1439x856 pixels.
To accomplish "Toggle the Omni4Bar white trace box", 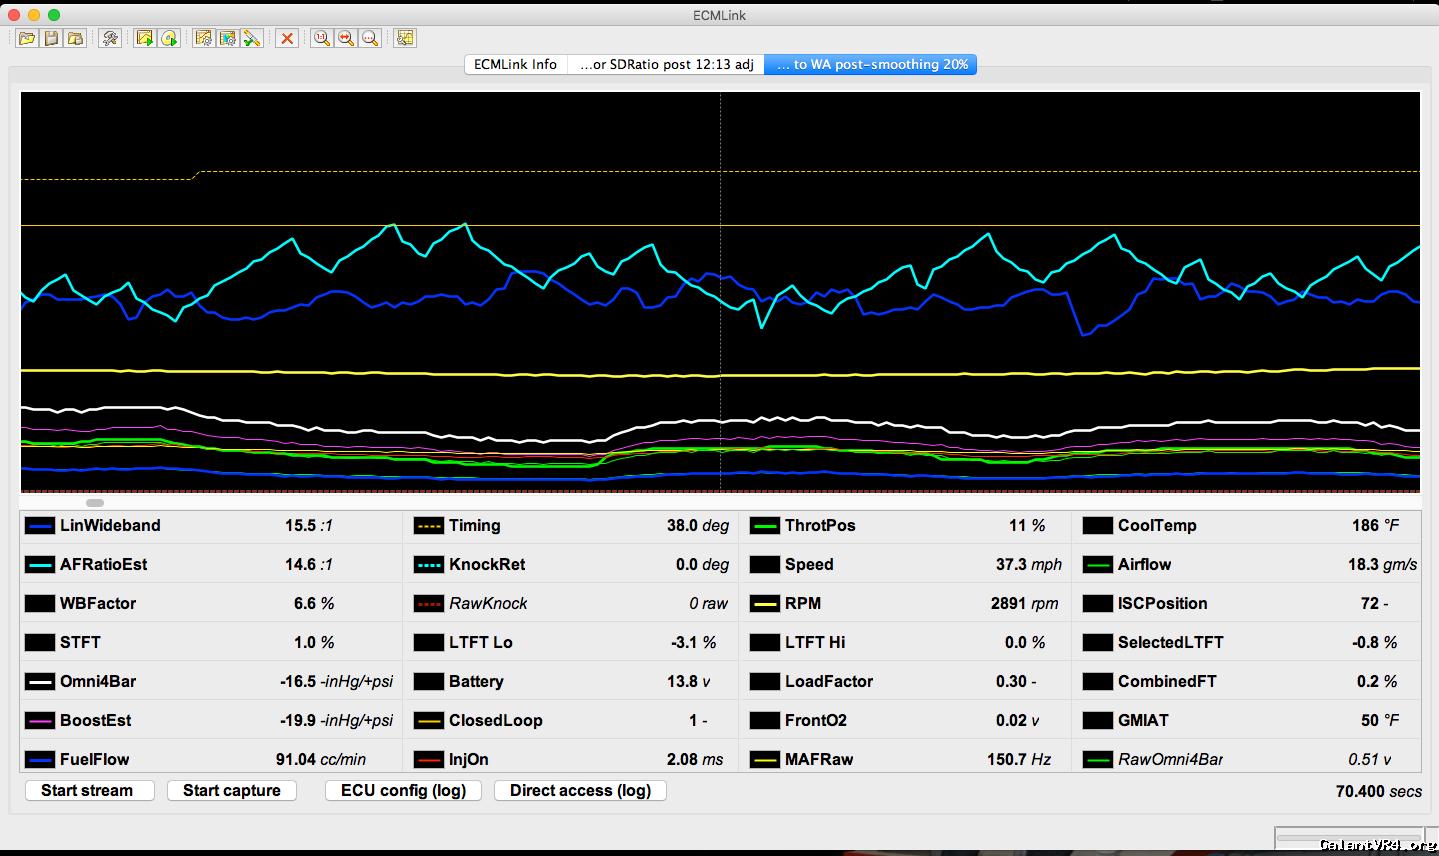I will [40, 682].
